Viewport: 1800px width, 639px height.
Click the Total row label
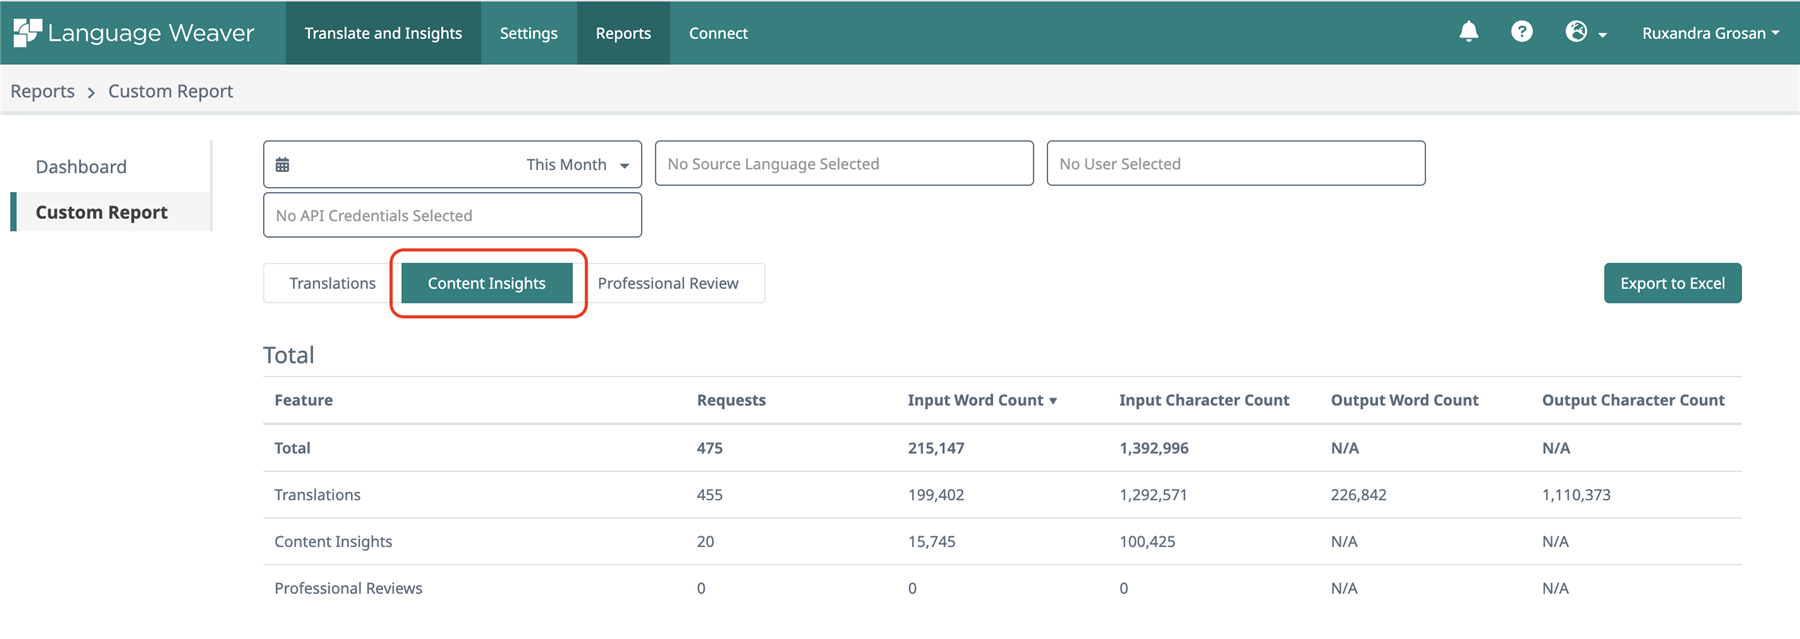point(292,448)
